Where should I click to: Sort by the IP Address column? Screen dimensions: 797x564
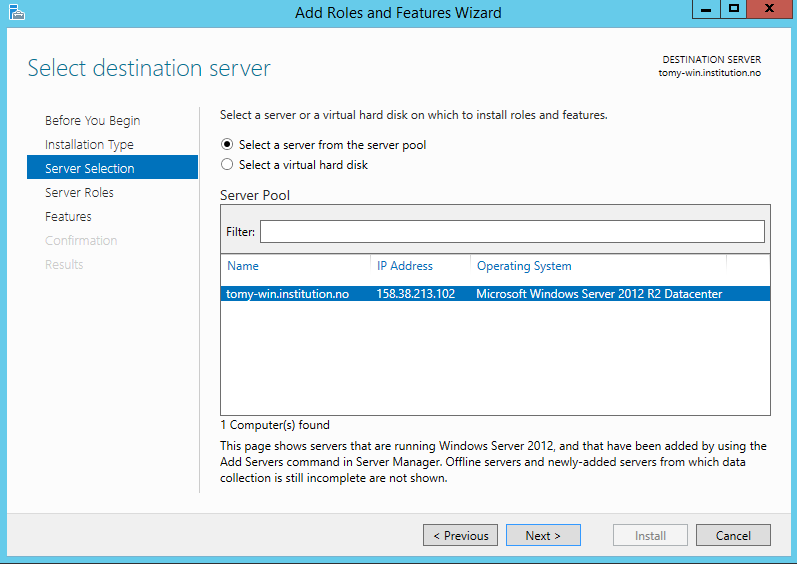pos(405,266)
